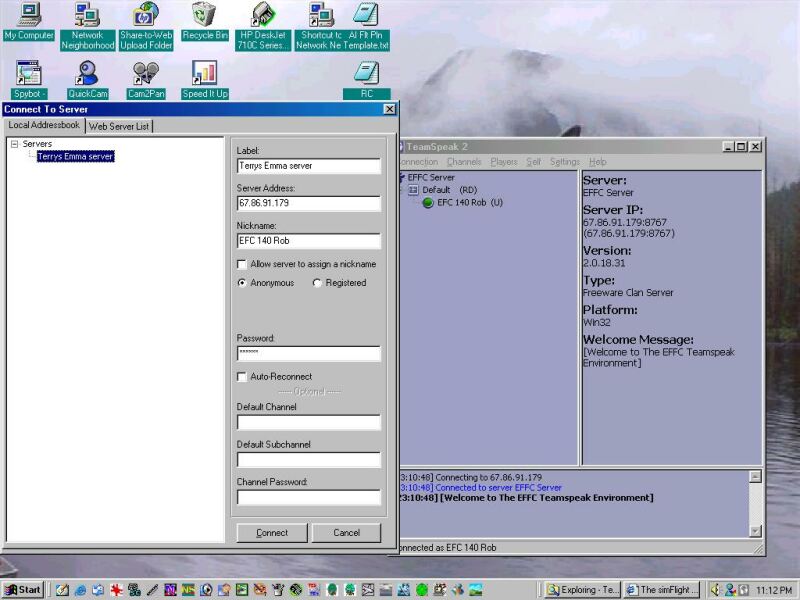Click the Cancel button

[x=346, y=533]
